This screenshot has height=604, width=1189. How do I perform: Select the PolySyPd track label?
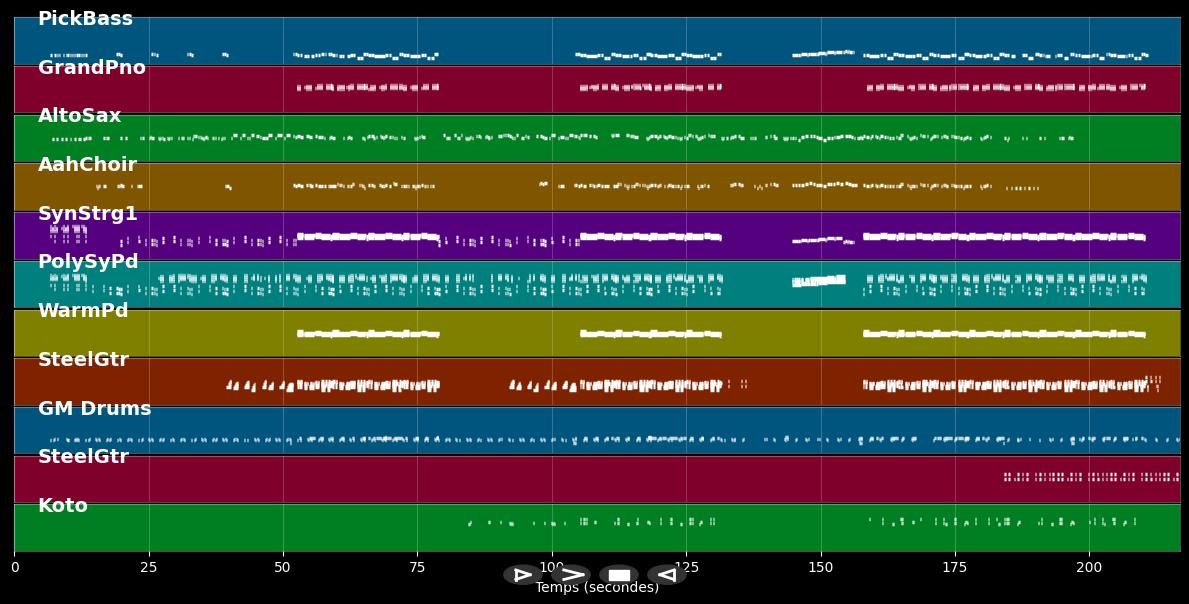click(x=88, y=262)
